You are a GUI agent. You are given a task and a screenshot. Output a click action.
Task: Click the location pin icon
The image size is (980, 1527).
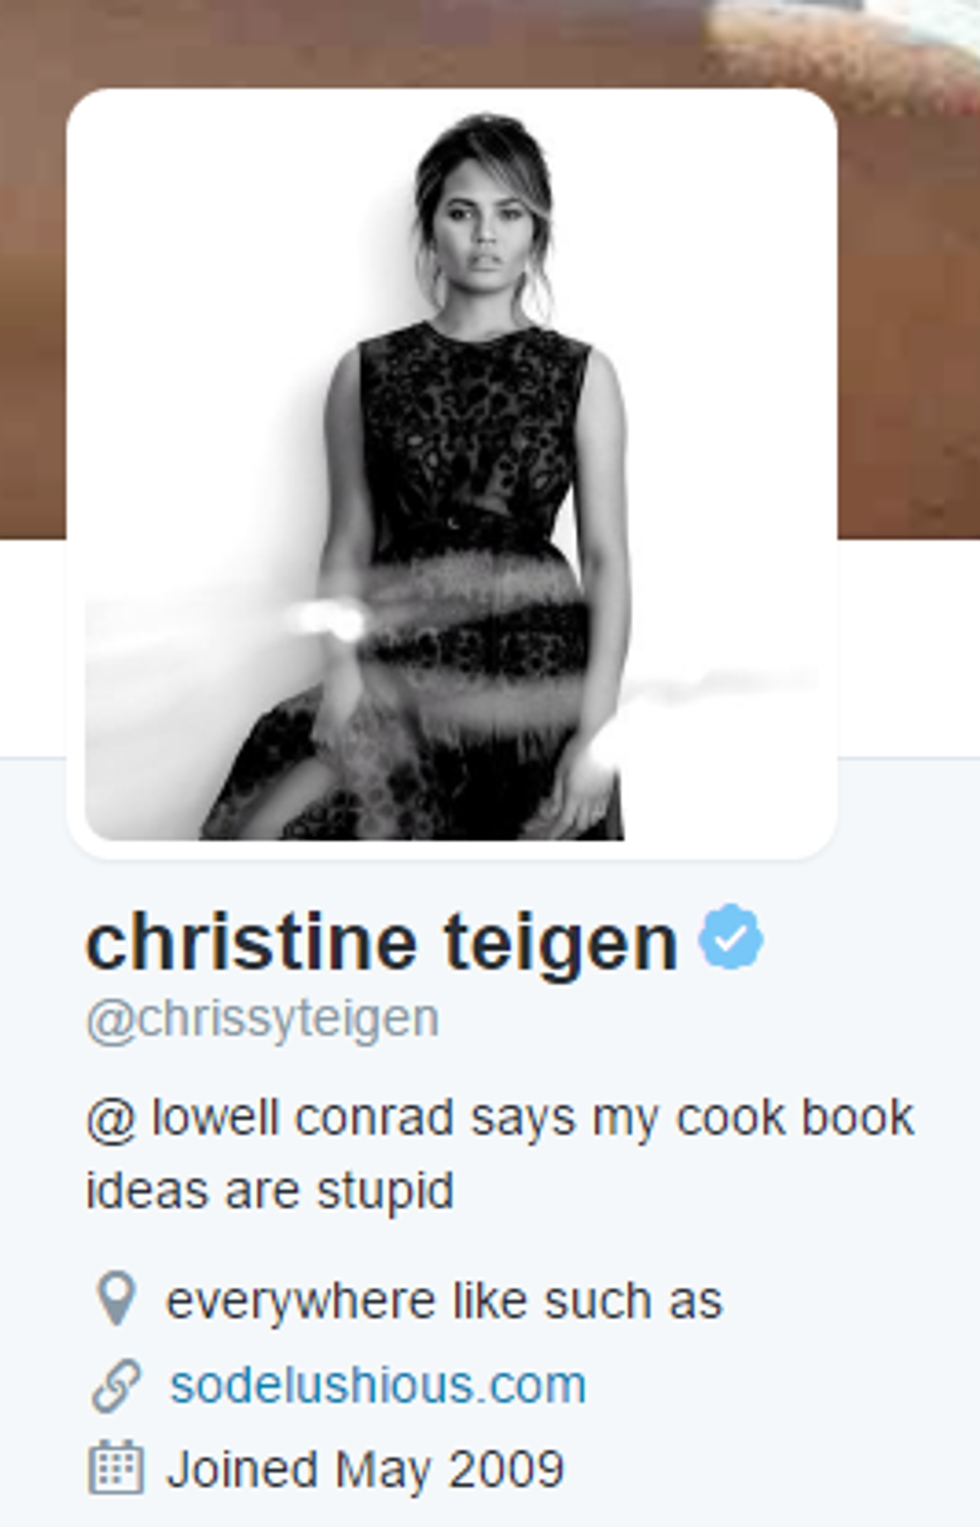coord(116,1298)
